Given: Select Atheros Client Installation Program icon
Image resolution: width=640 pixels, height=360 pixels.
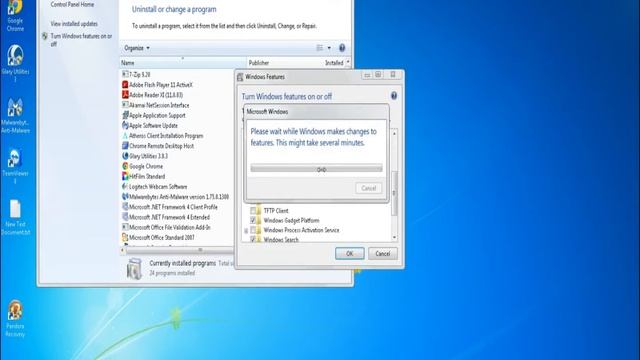Looking at the screenshot, I should point(125,136).
